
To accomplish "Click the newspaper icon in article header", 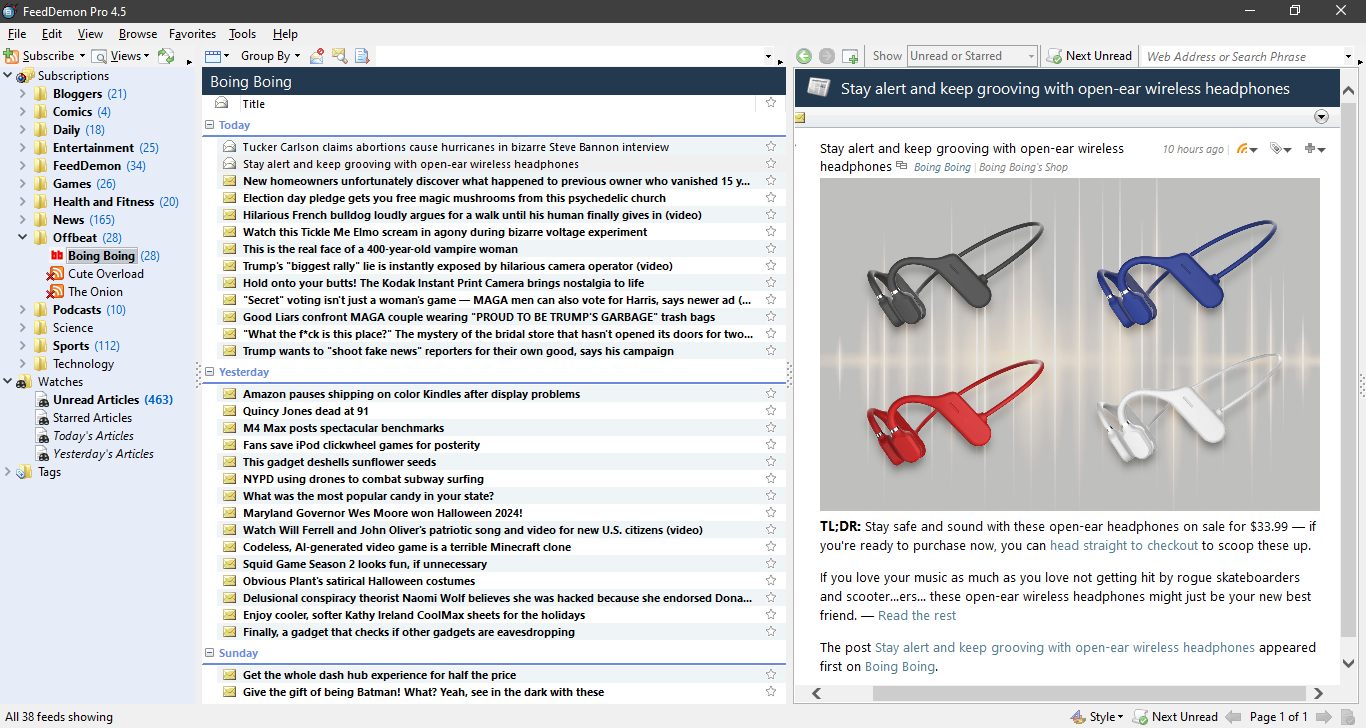I will [819, 87].
